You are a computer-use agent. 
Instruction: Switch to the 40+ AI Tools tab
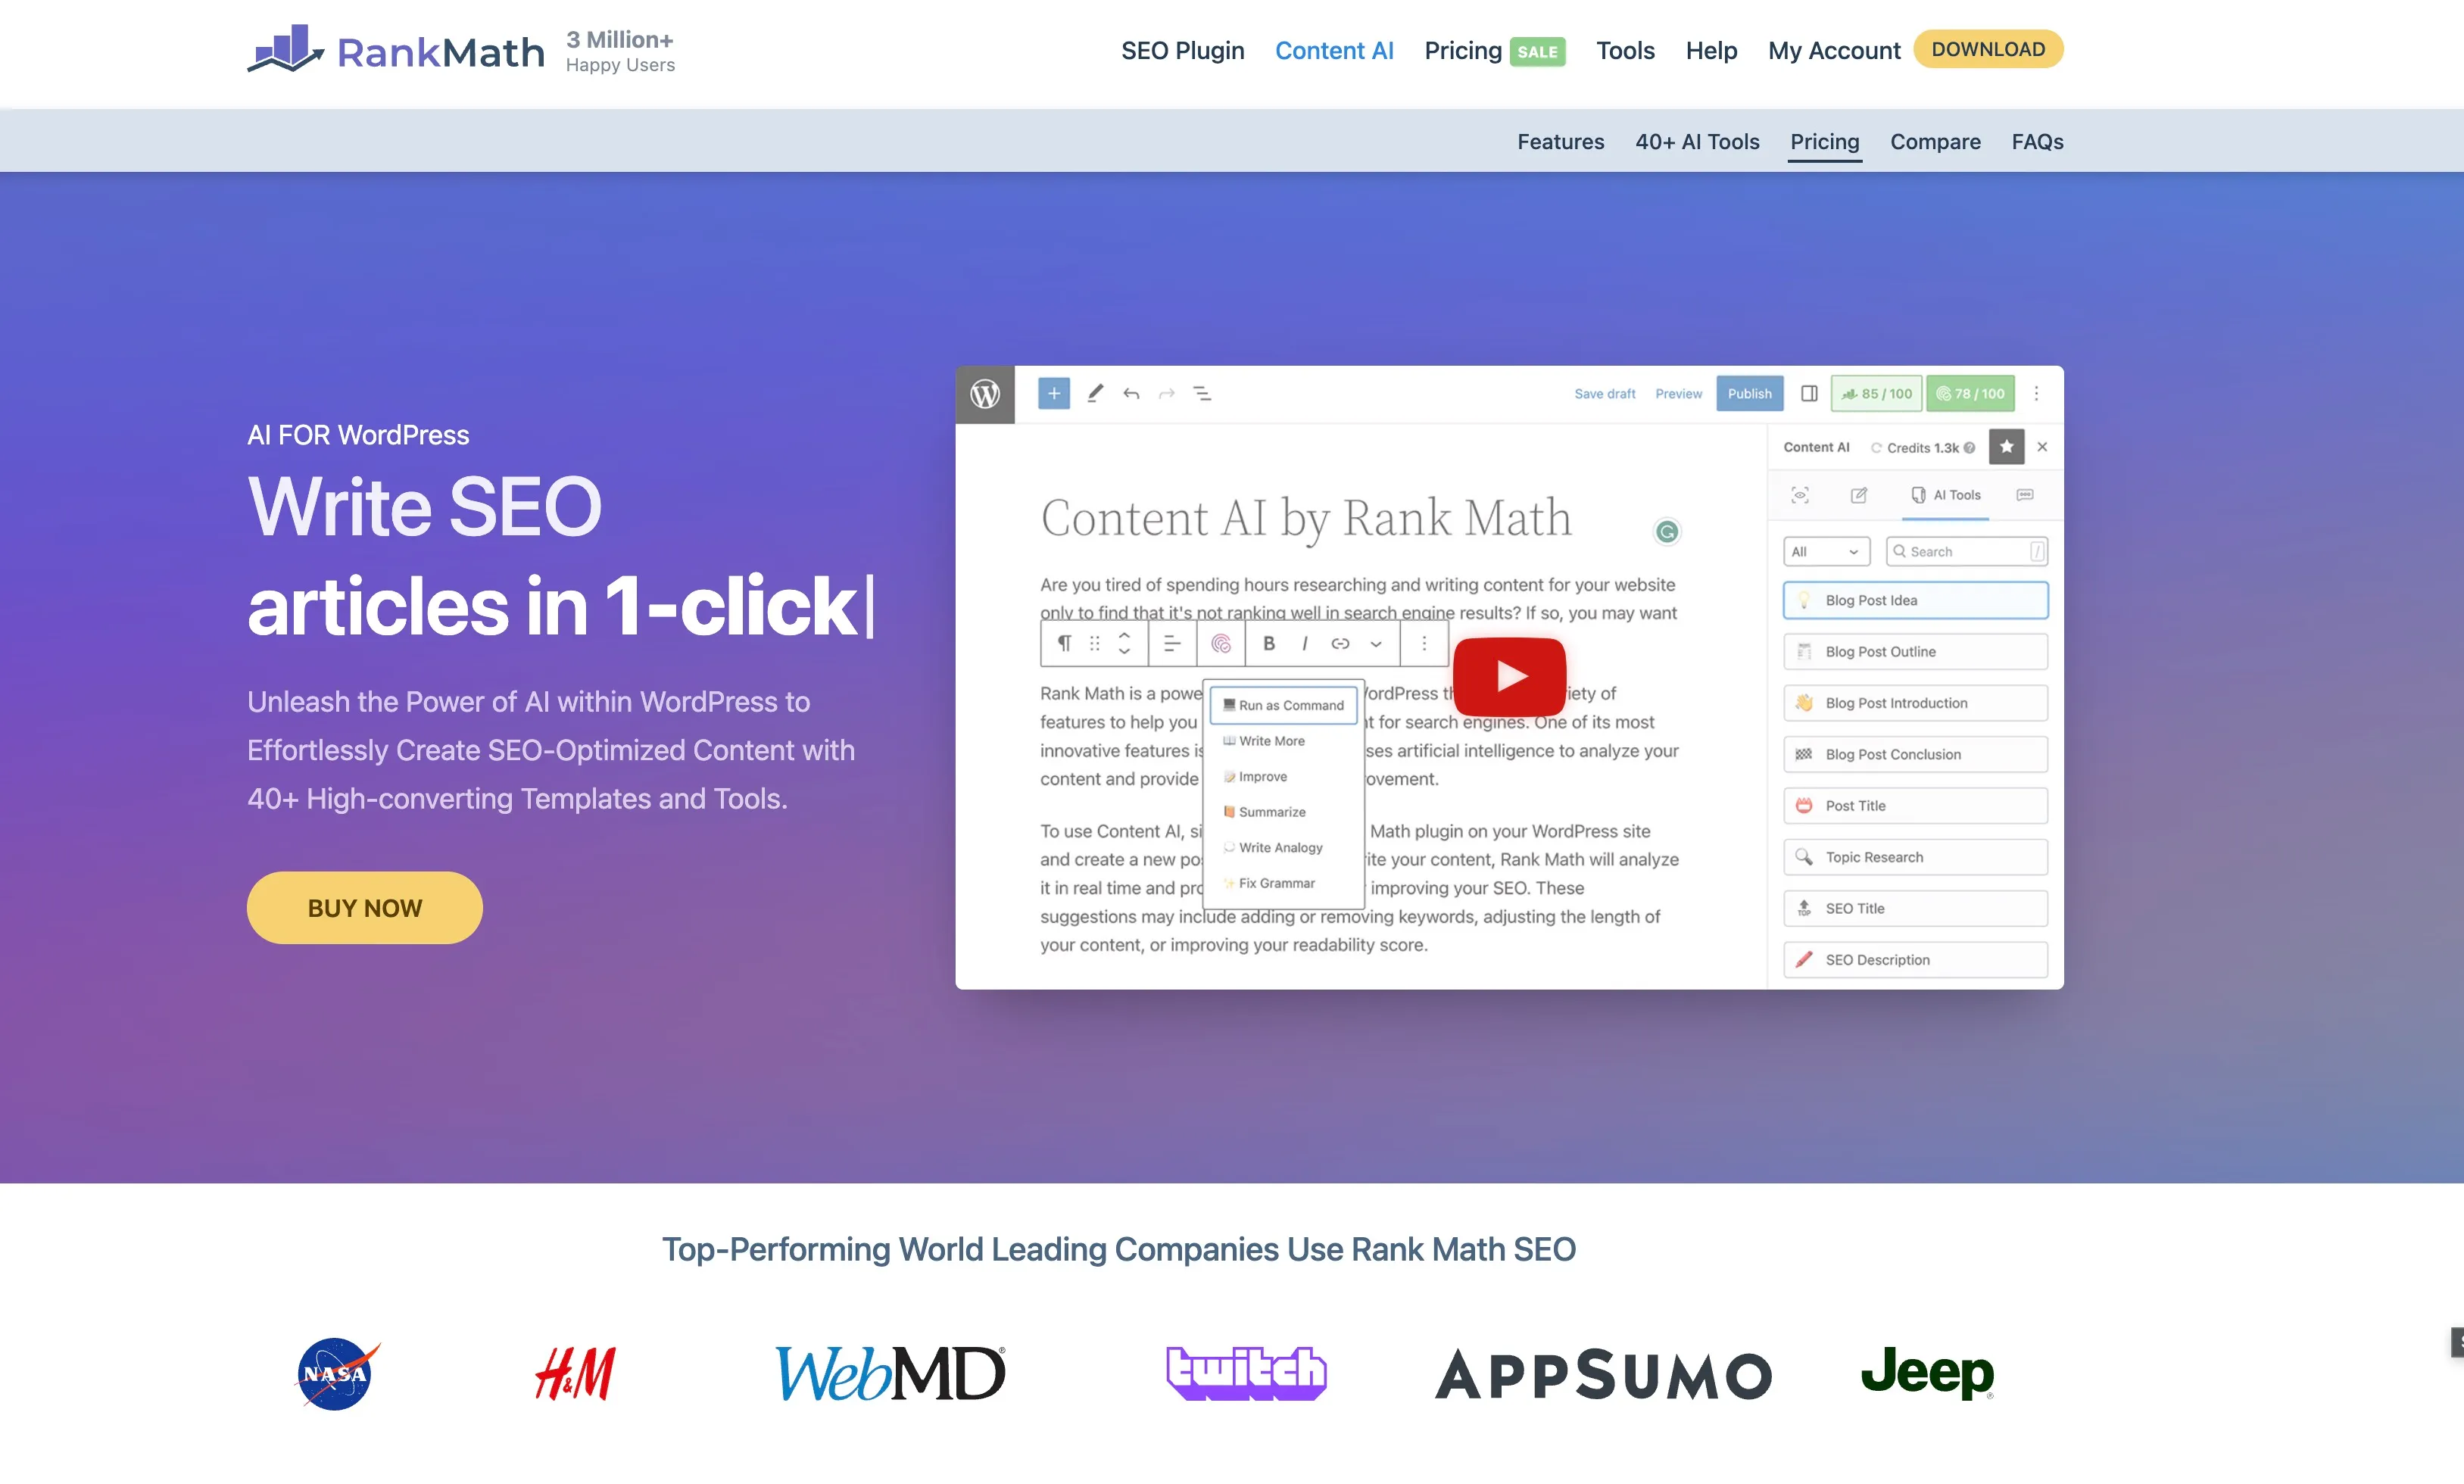click(1696, 141)
